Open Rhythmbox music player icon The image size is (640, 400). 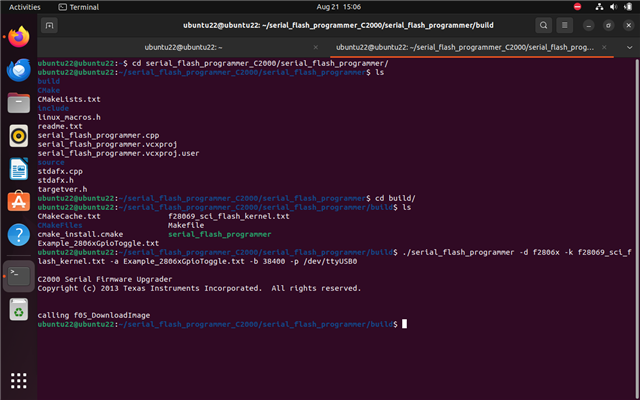tap(19, 136)
